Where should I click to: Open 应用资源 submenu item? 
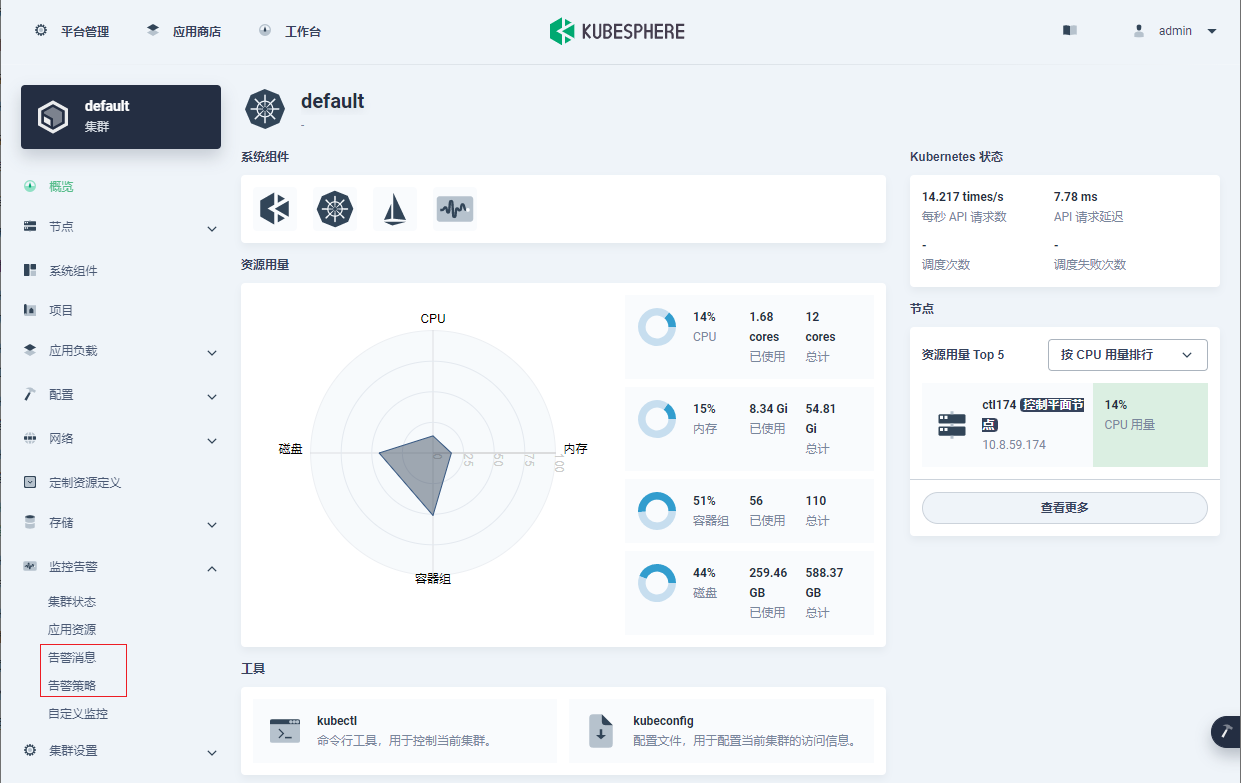(72, 630)
